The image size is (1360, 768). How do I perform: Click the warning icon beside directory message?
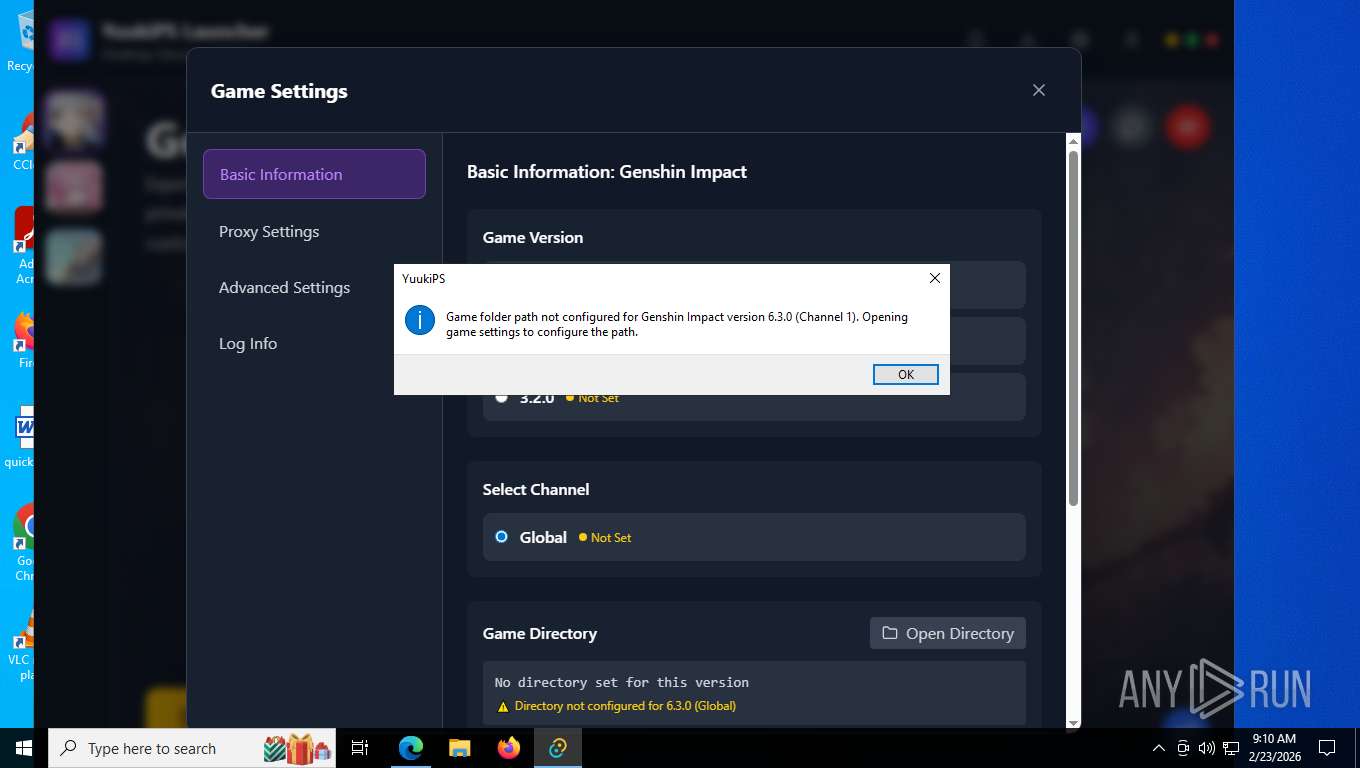pyautogui.click(x=503, y=706)
